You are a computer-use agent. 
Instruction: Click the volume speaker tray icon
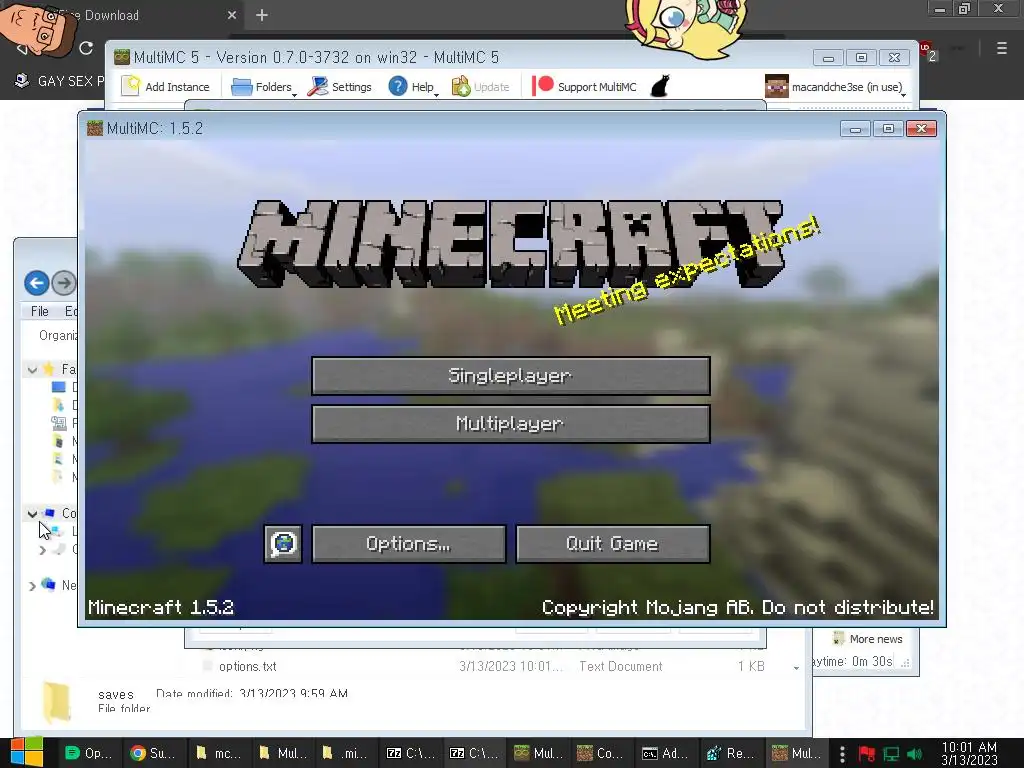click(915, 754)
